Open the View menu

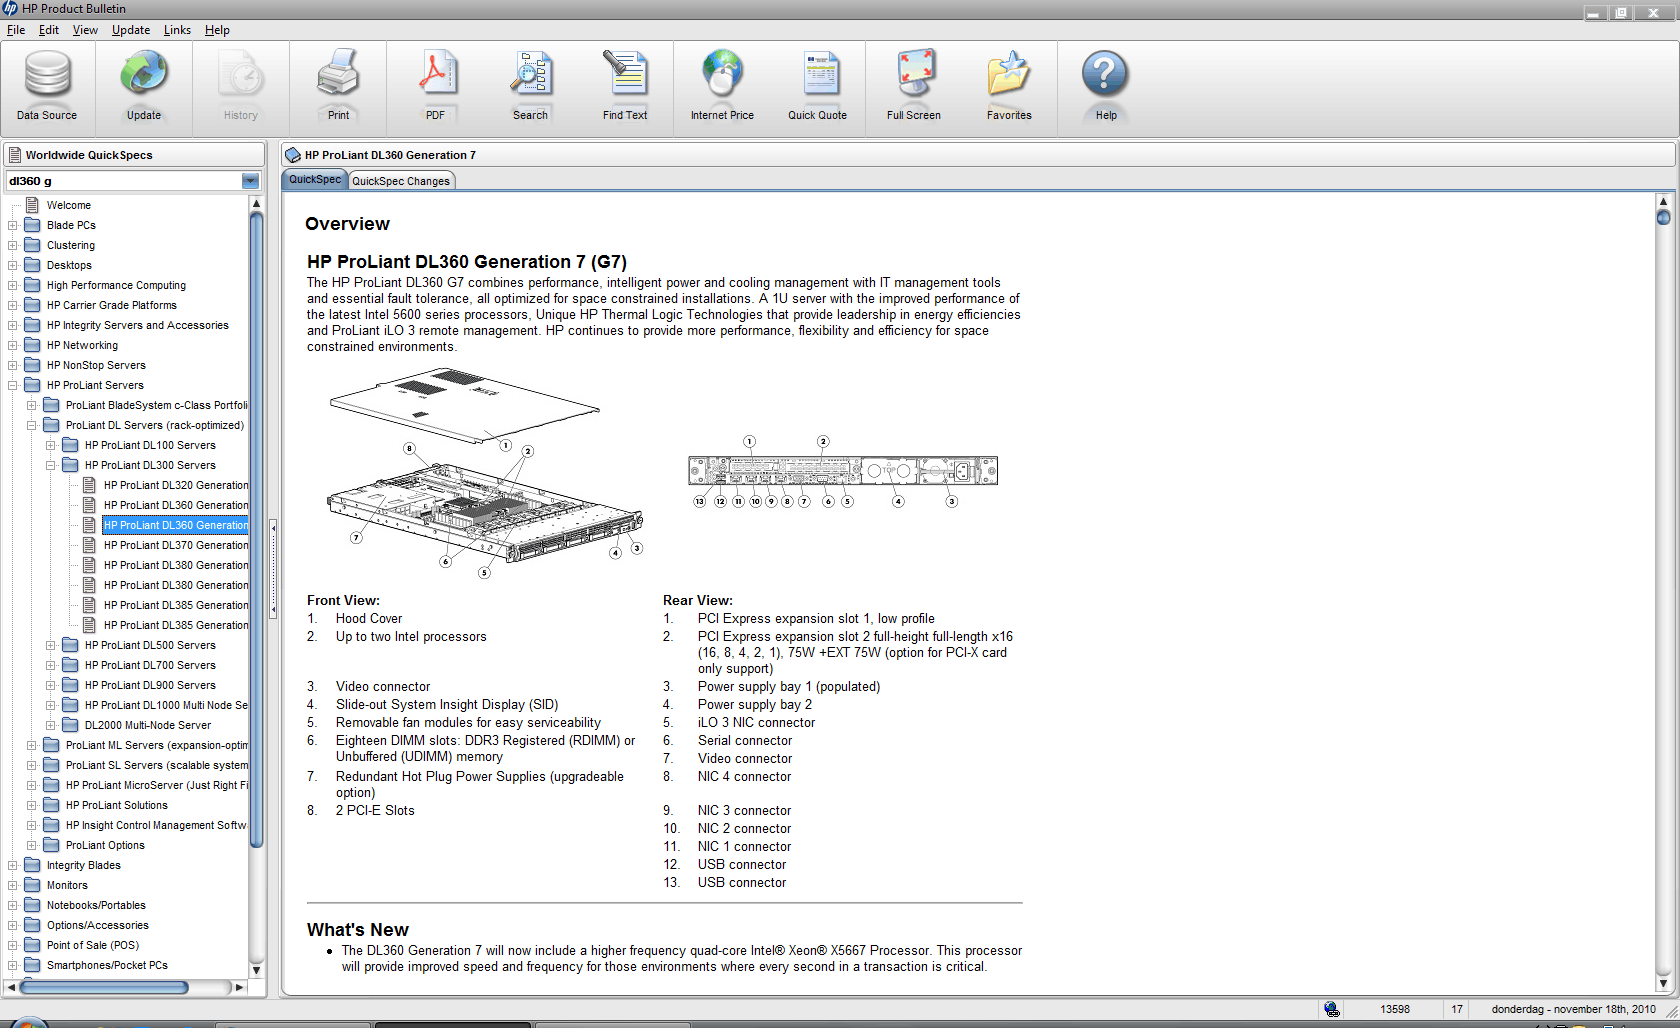(85, 30)
